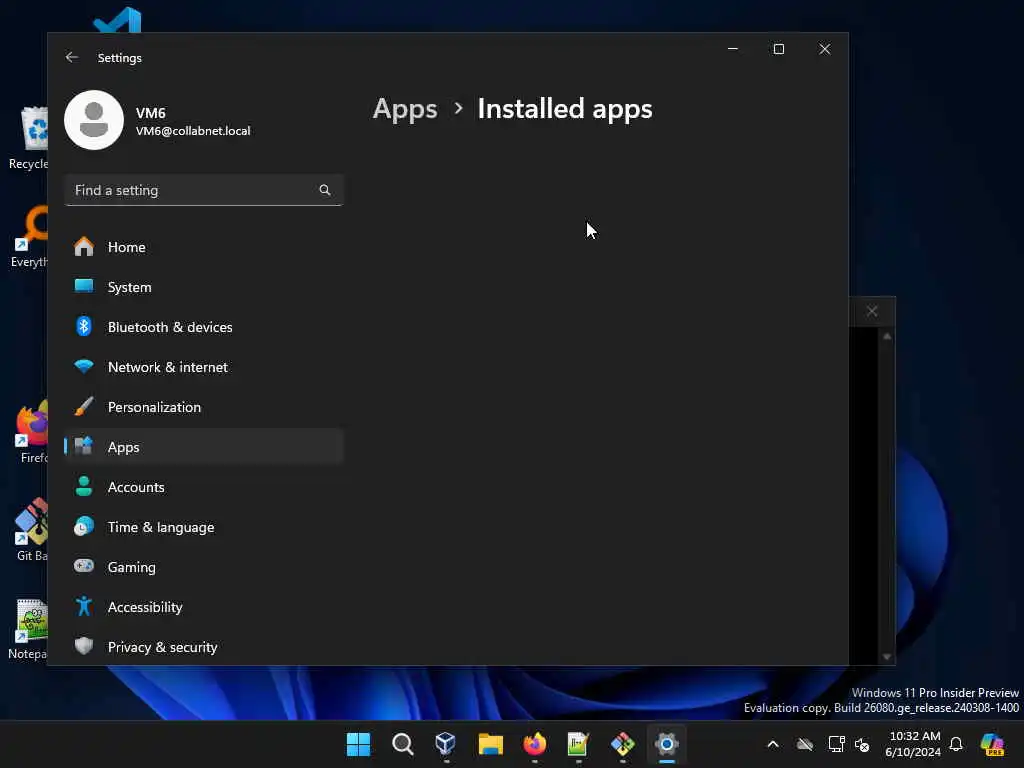Click the Apps breadcrumb link in heading

405,109
